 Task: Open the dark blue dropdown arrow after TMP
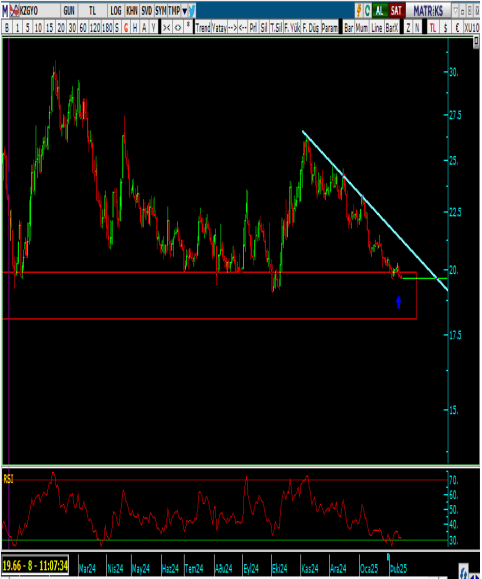coord(184,11)
